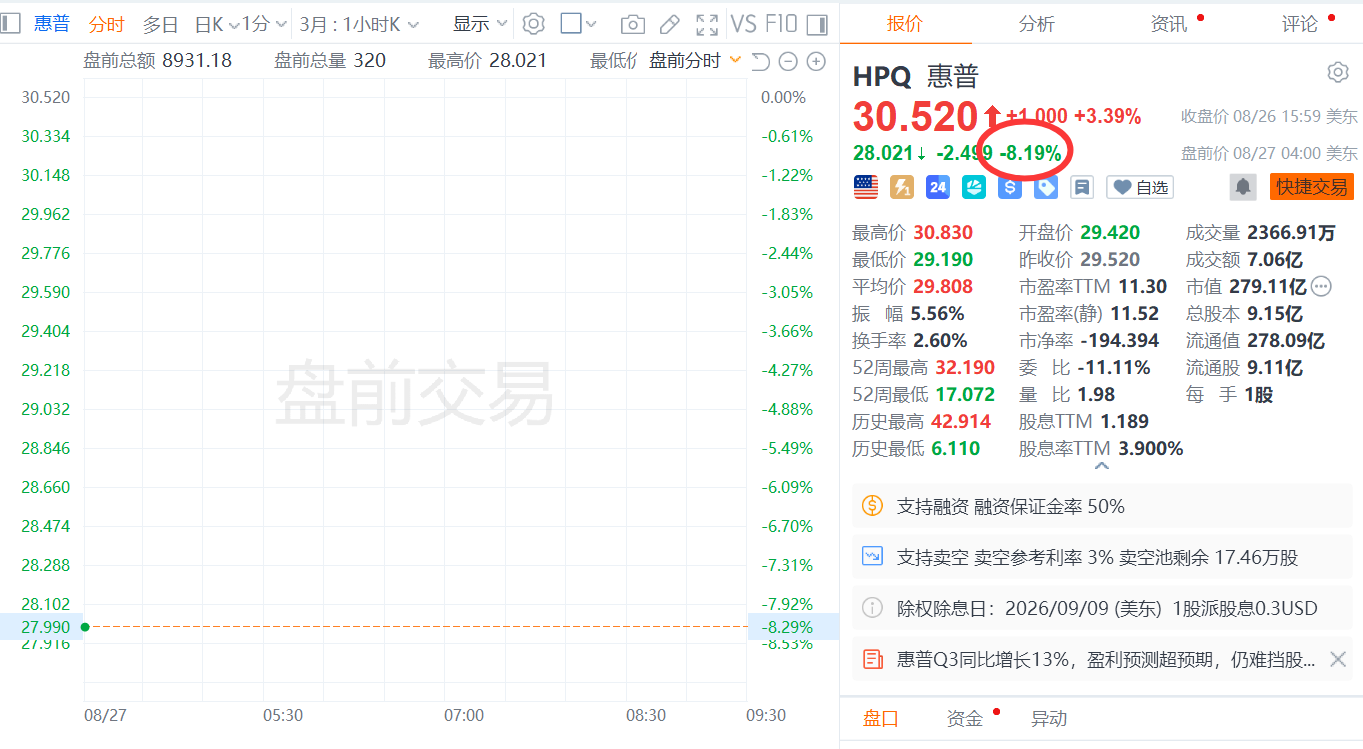Select the pencil drawing tool
This screenshot has height=749, width=1363.
point(669,24)
